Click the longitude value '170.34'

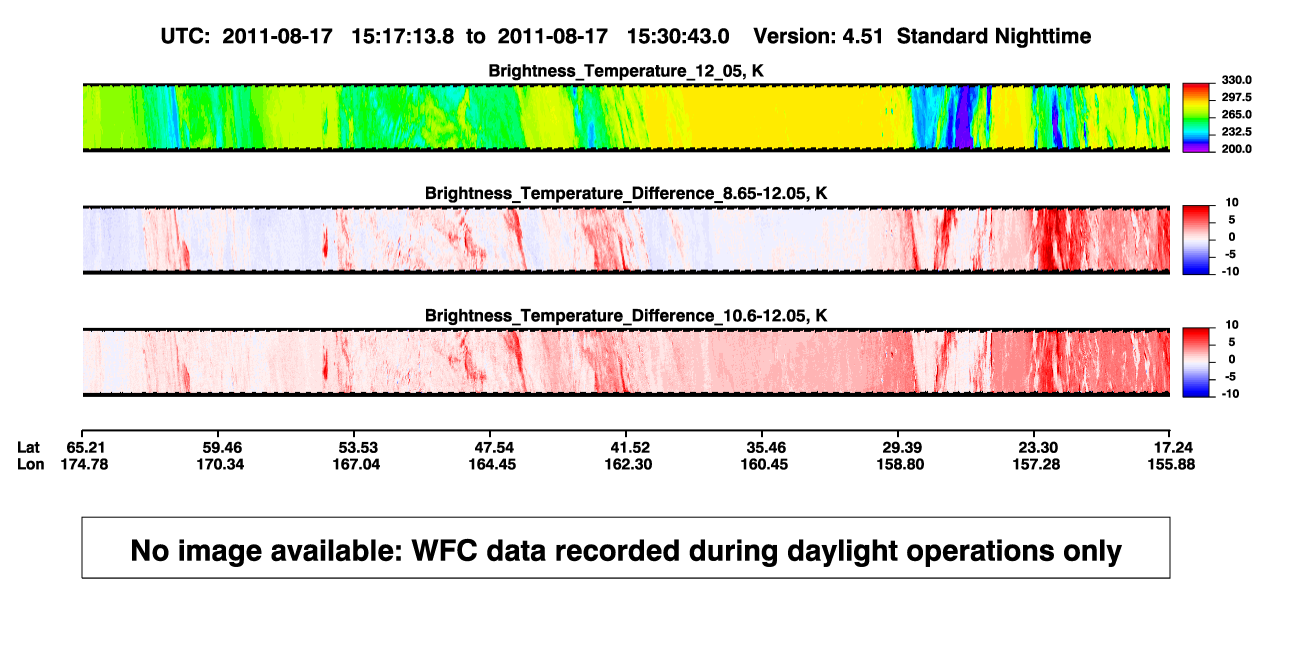219,464
